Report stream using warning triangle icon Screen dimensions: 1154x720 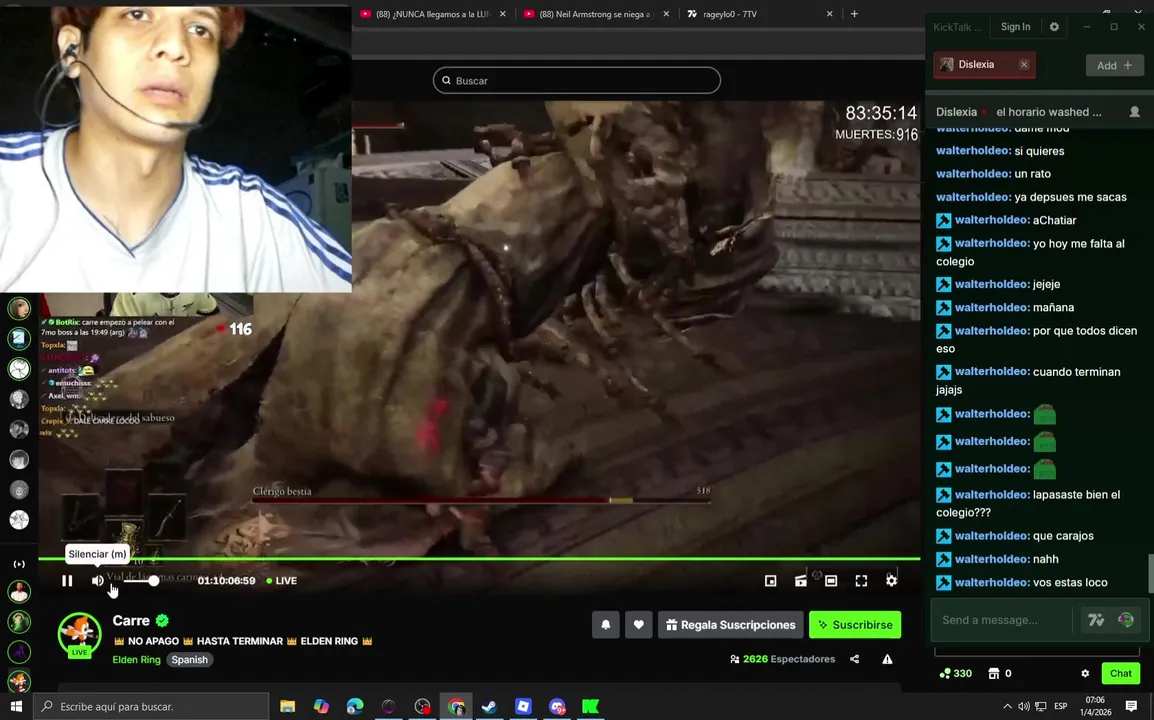(888, 659)
